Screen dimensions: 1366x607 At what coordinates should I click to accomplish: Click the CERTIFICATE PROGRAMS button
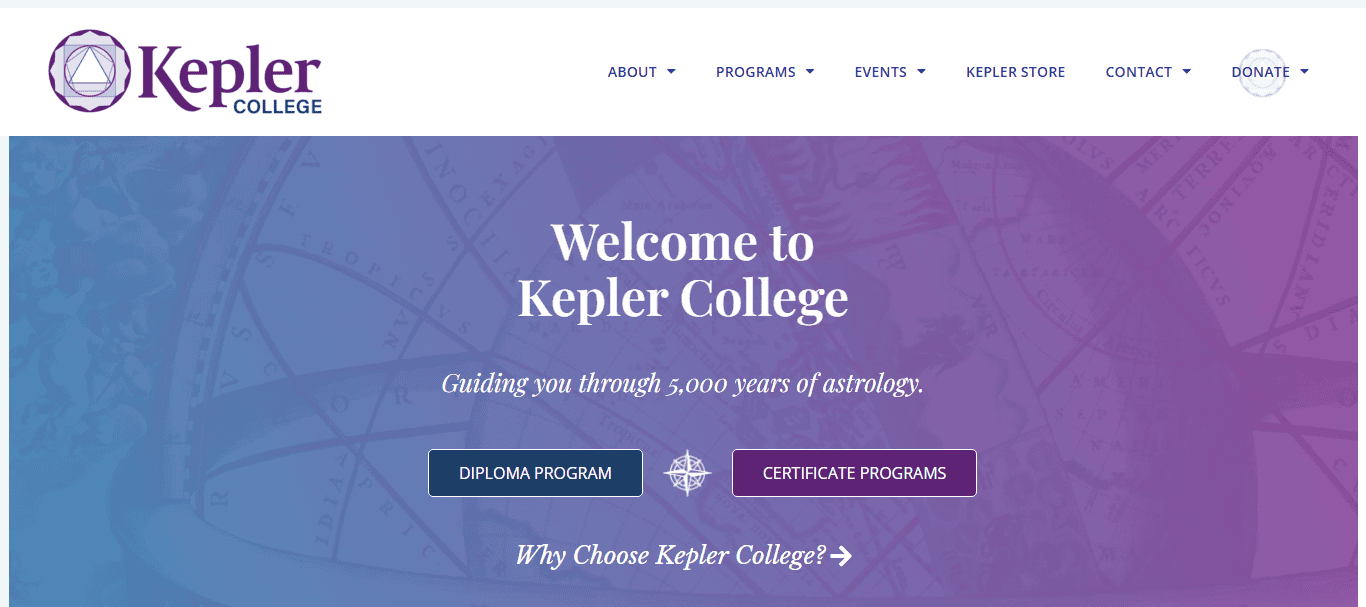click(x=854, y=472)
